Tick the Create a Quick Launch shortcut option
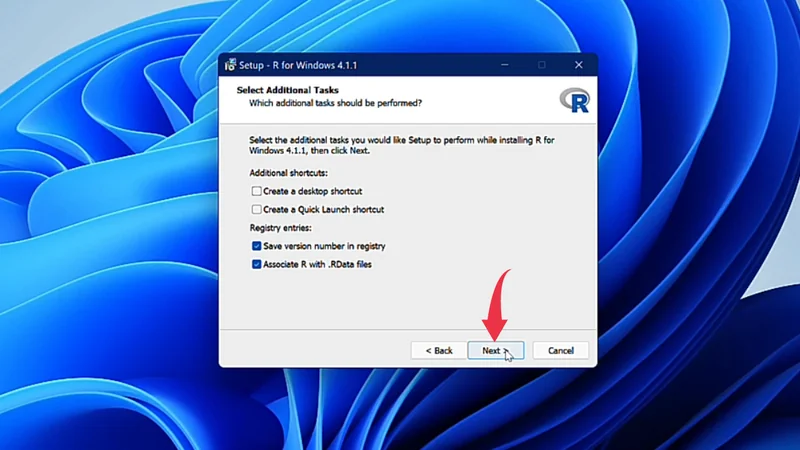This screenshot has width=800, height=450. pos(257,210)
